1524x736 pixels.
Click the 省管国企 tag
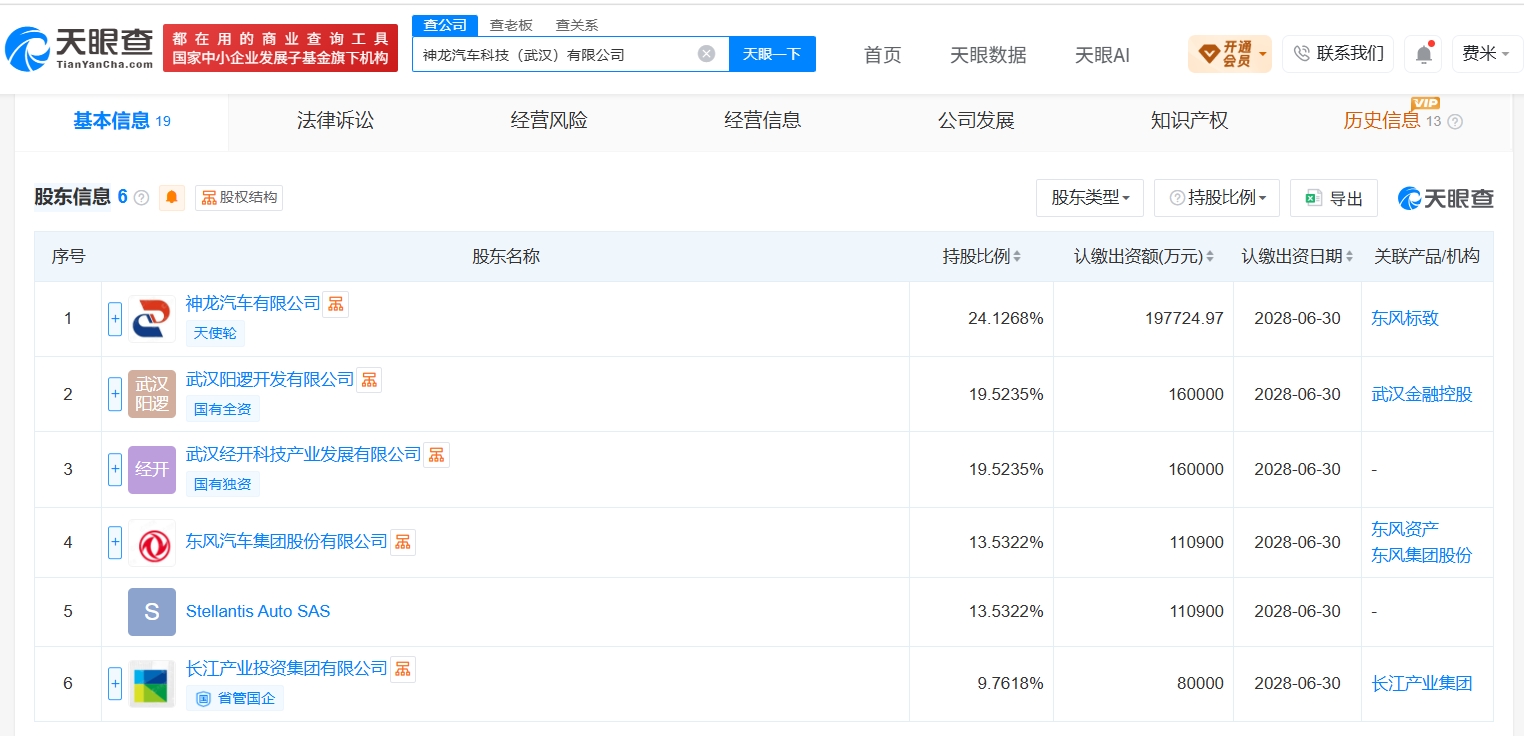[x=235, y=698]
